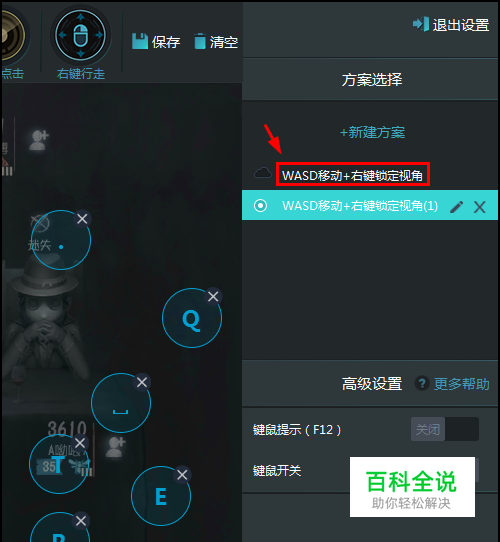Select radio button of WASD移动+右键锁定视角(1)
The width and height of the screenshot is (500, 542).
click(260, 205)
